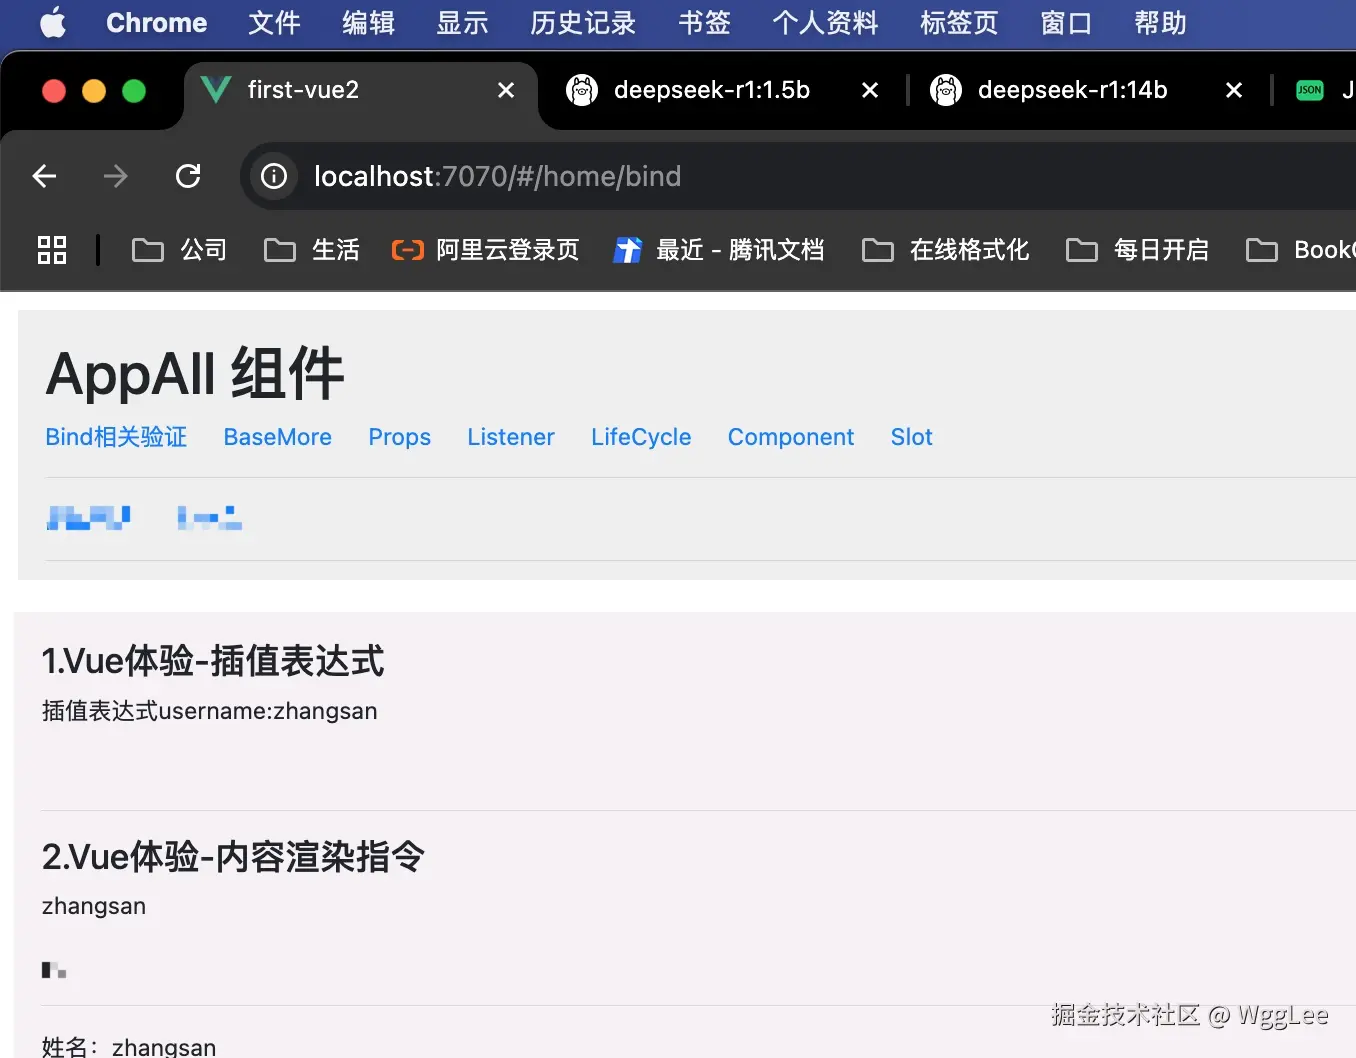
Task: Open the 每日开启 bookmark folder
Action: [x=1137, y=249]
